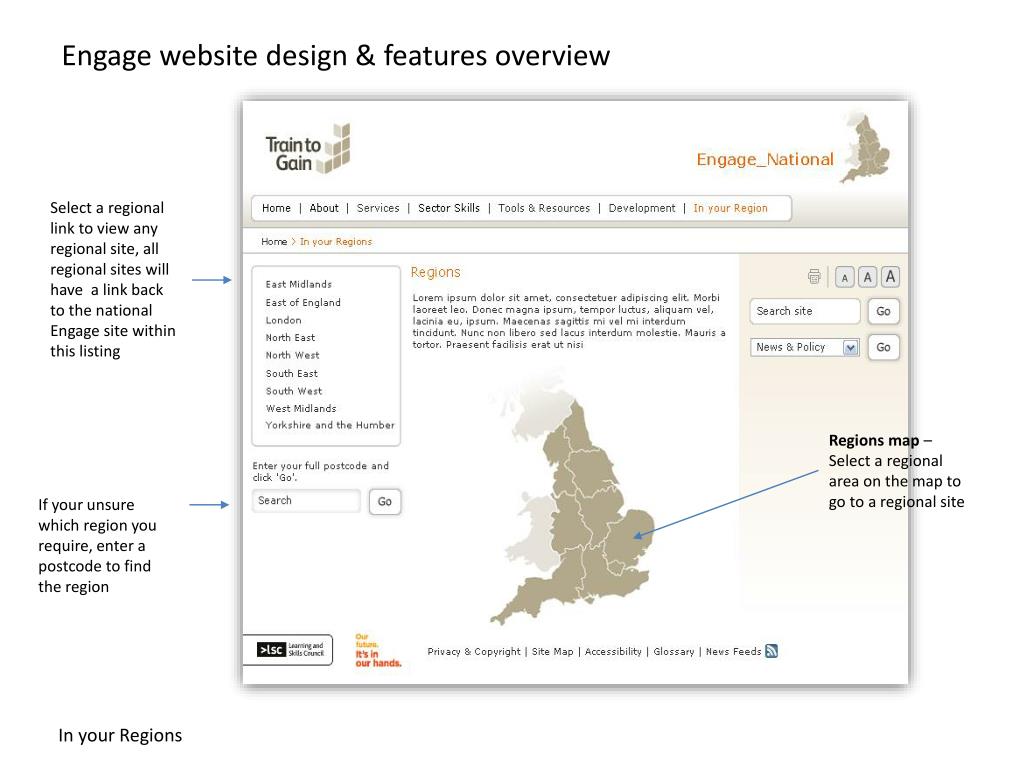Open the Development menu item
The height and width of the screenshot is (768, 1024).
pos(642,208)
